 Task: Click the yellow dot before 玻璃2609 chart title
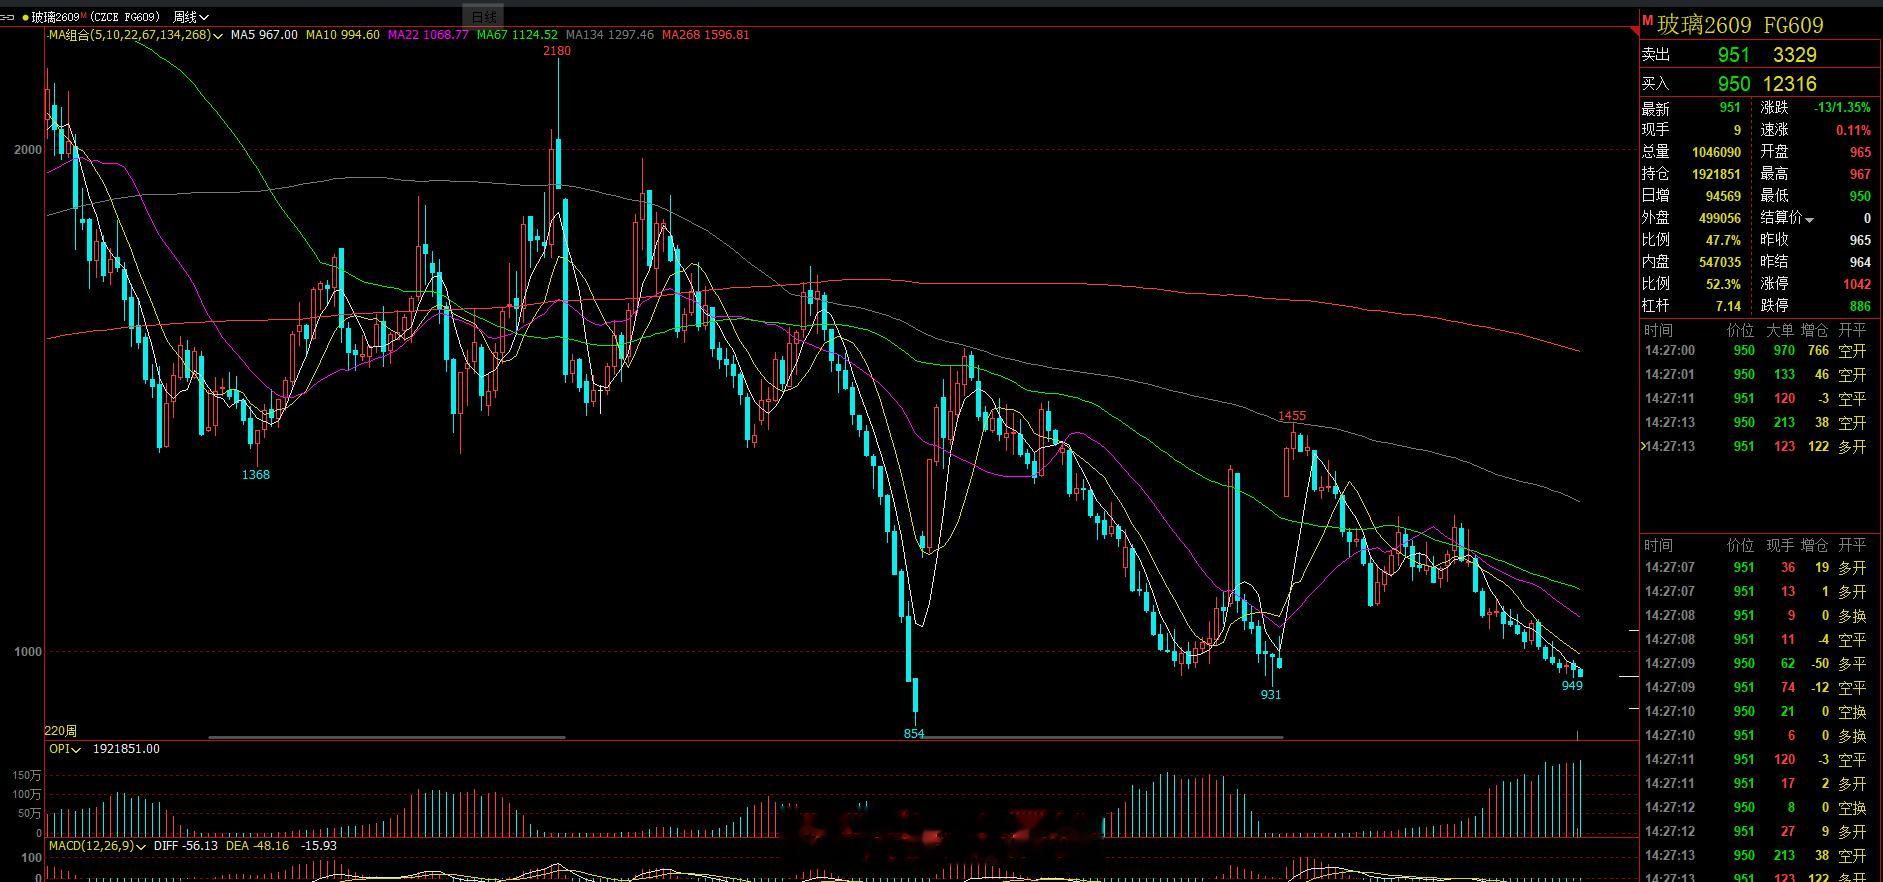pos(25,17)
